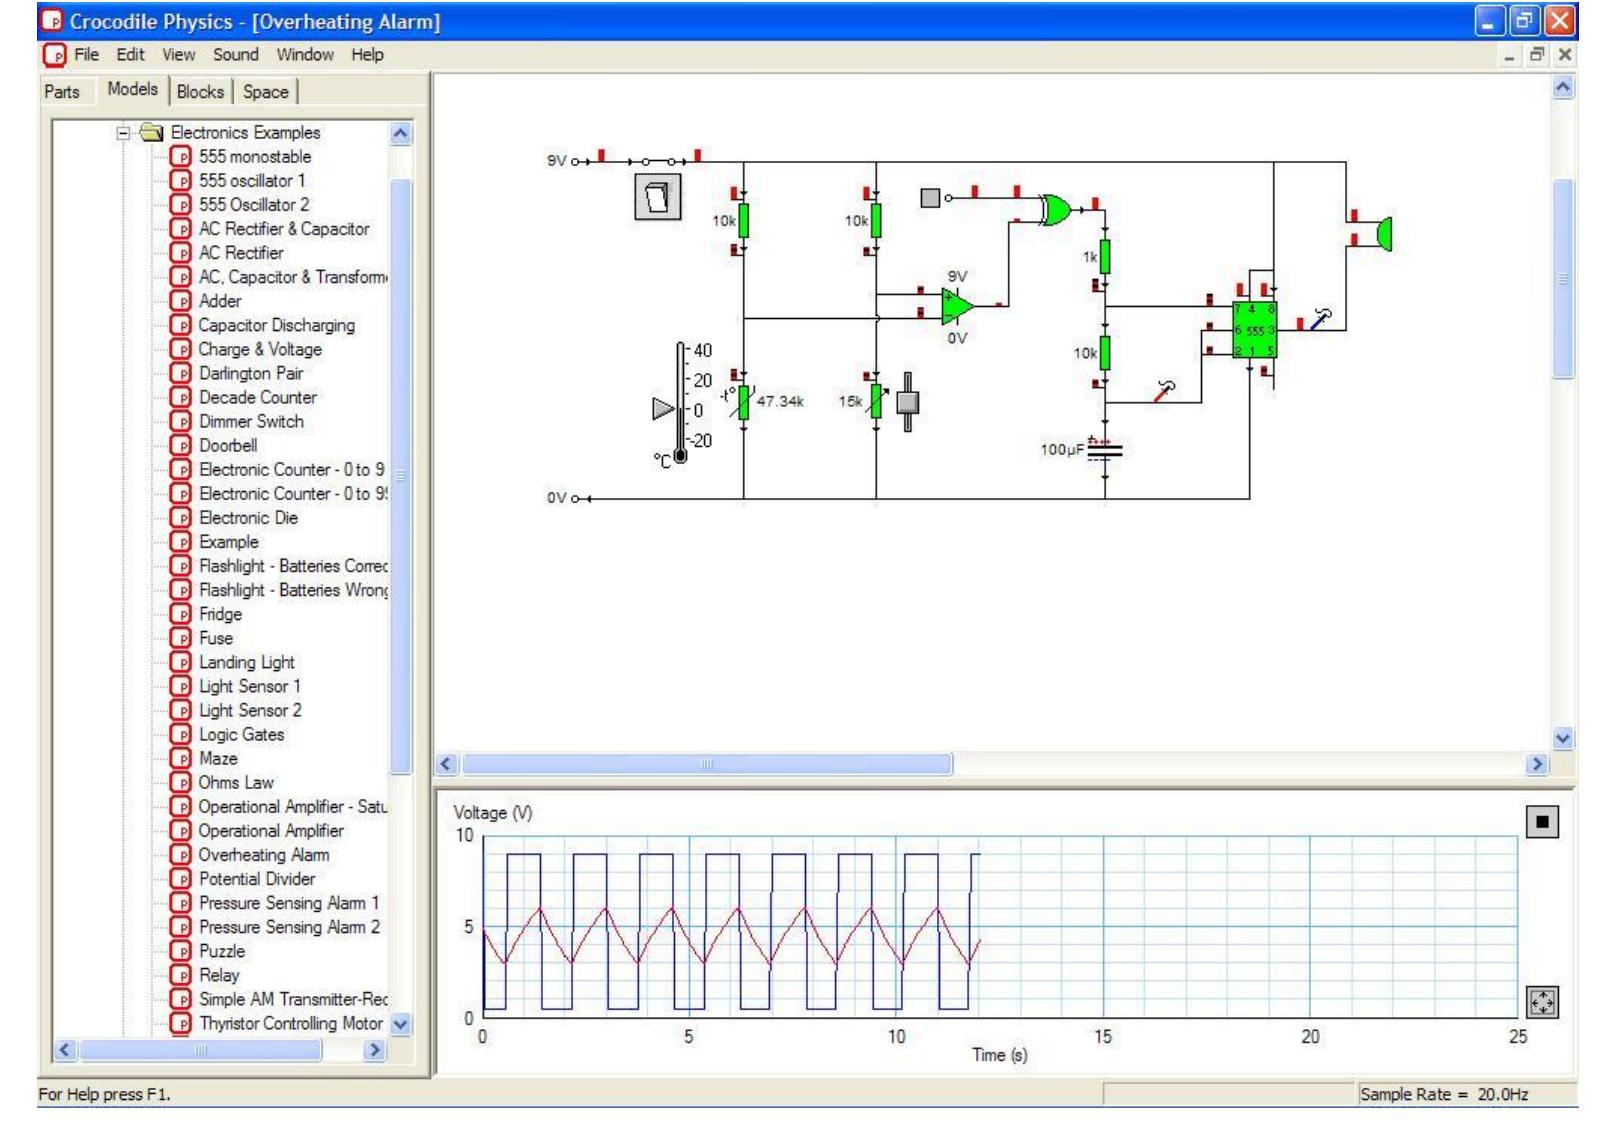Click the 10k resistor above the thermistor
This screenshot has width=1606, height=1122.
coord(743,220)
